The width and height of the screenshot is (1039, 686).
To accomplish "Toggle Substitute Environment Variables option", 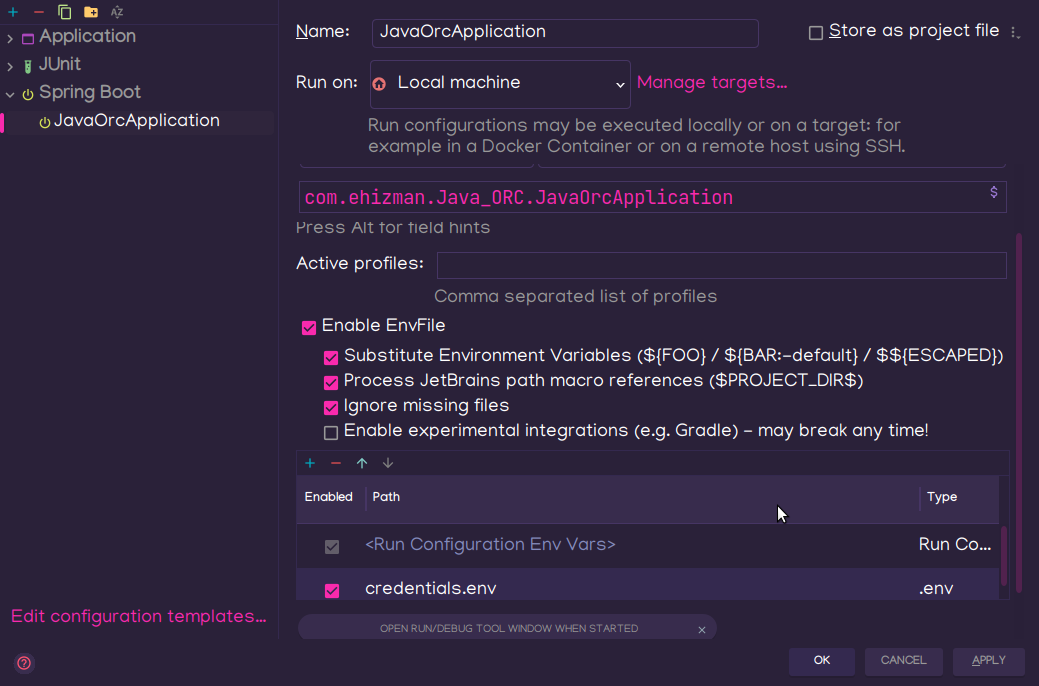I will [x=331, y=357].
